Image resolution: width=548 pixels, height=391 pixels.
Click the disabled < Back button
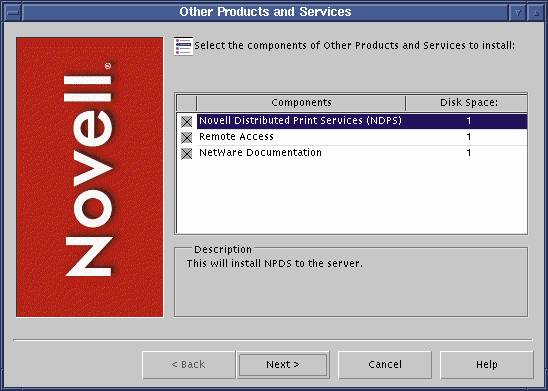188,365
